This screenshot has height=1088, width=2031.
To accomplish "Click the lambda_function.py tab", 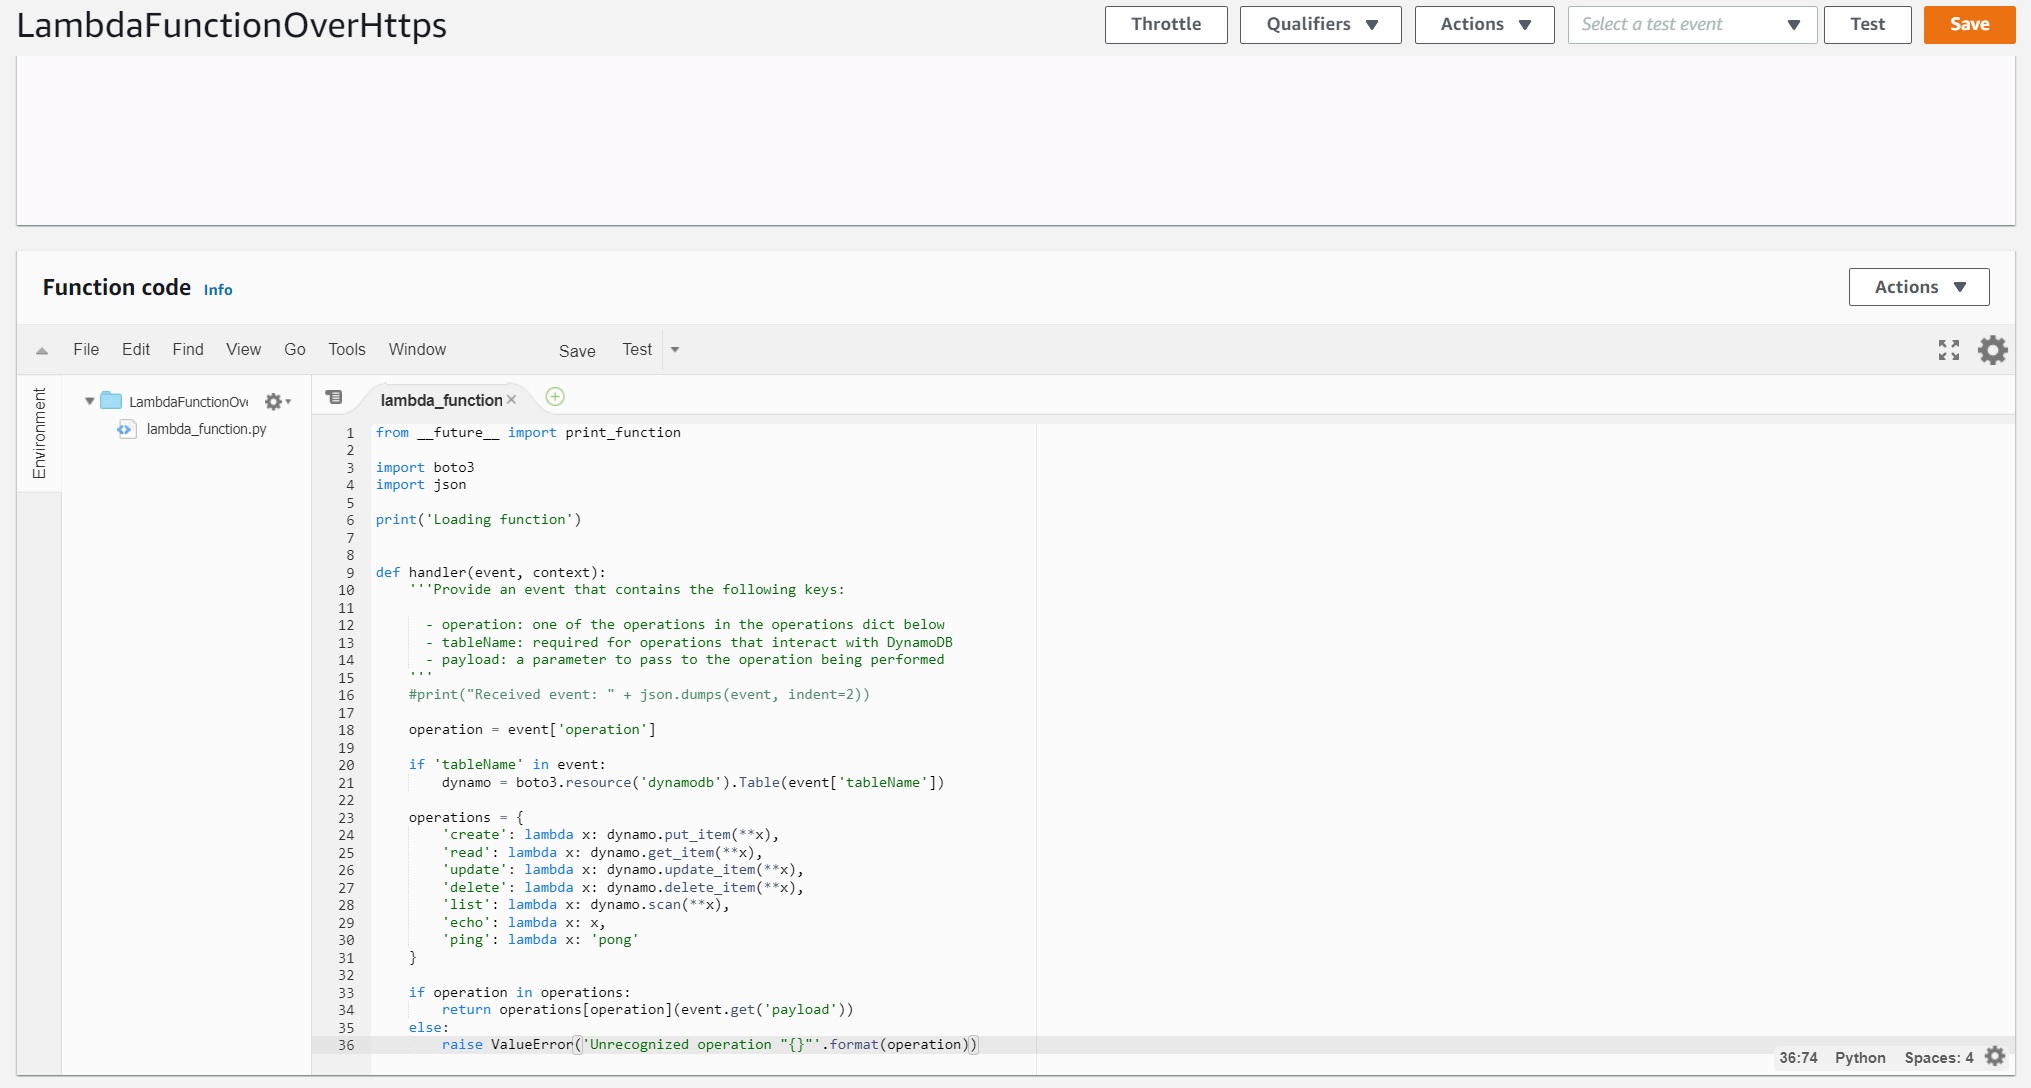I will [x=442, y=399].
